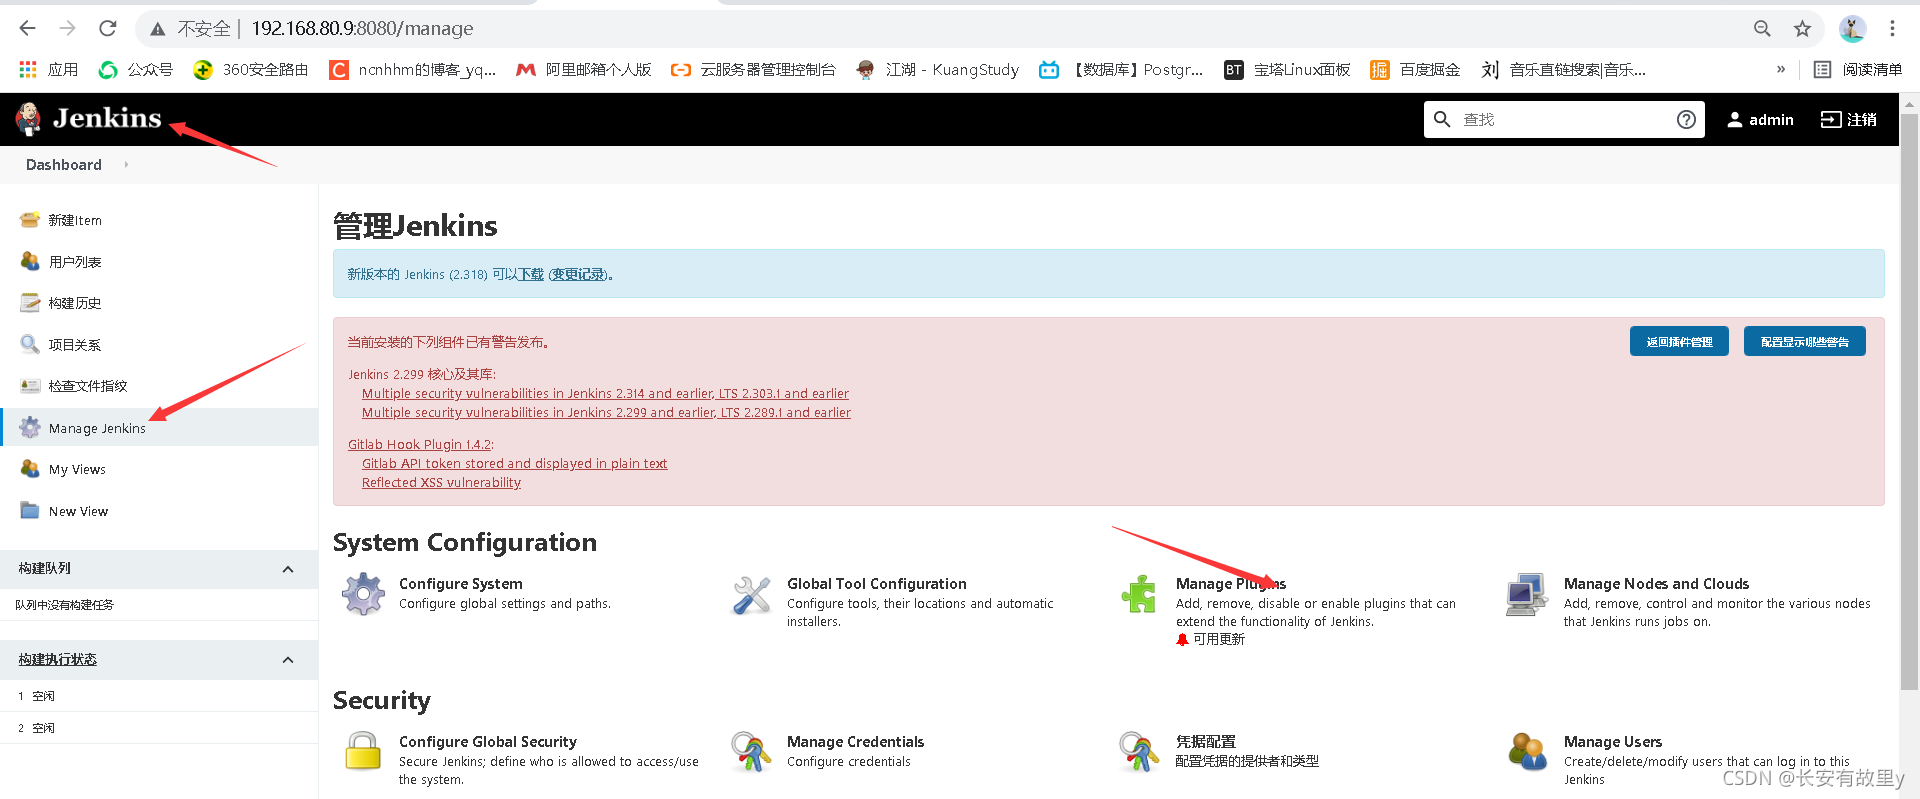Open LTS 2.303.1 and earlier vulnerabilities link
Viewport: 1920px width, 799px height.
click(605, 393)
